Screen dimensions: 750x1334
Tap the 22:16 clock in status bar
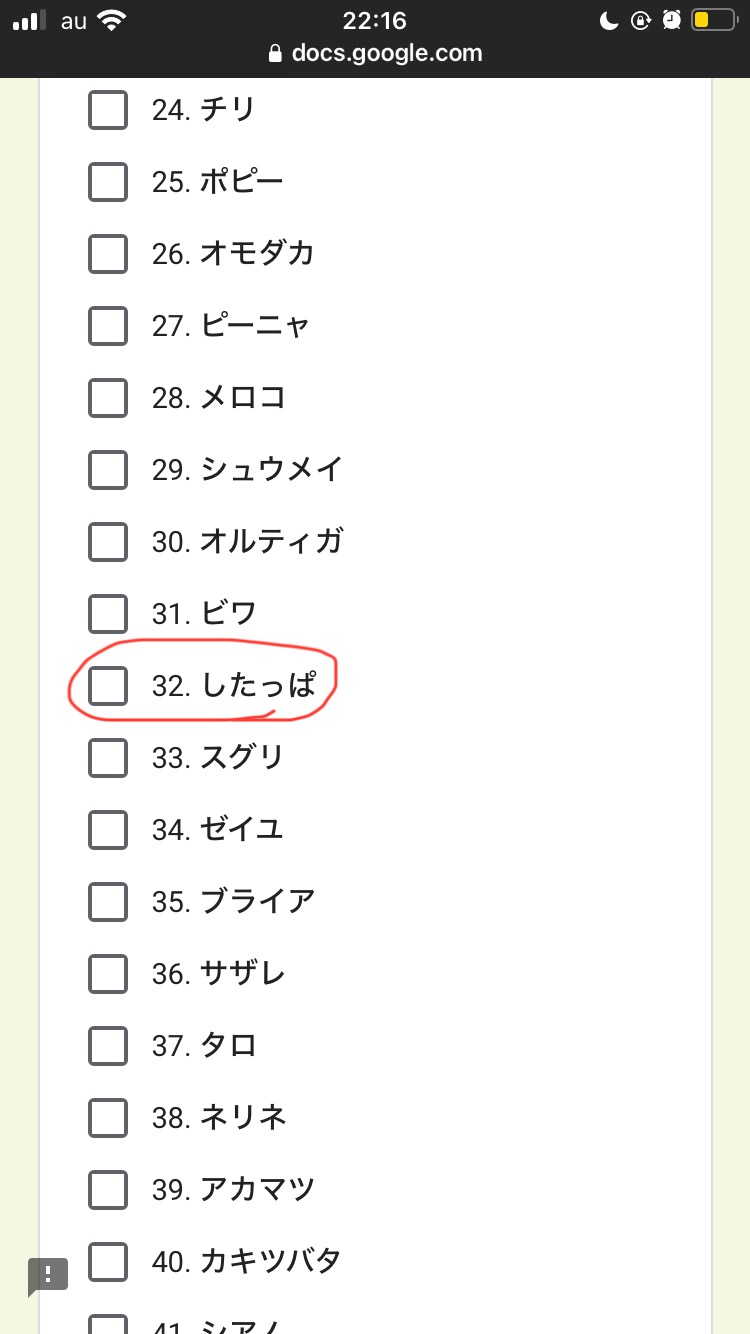point(375,20)
